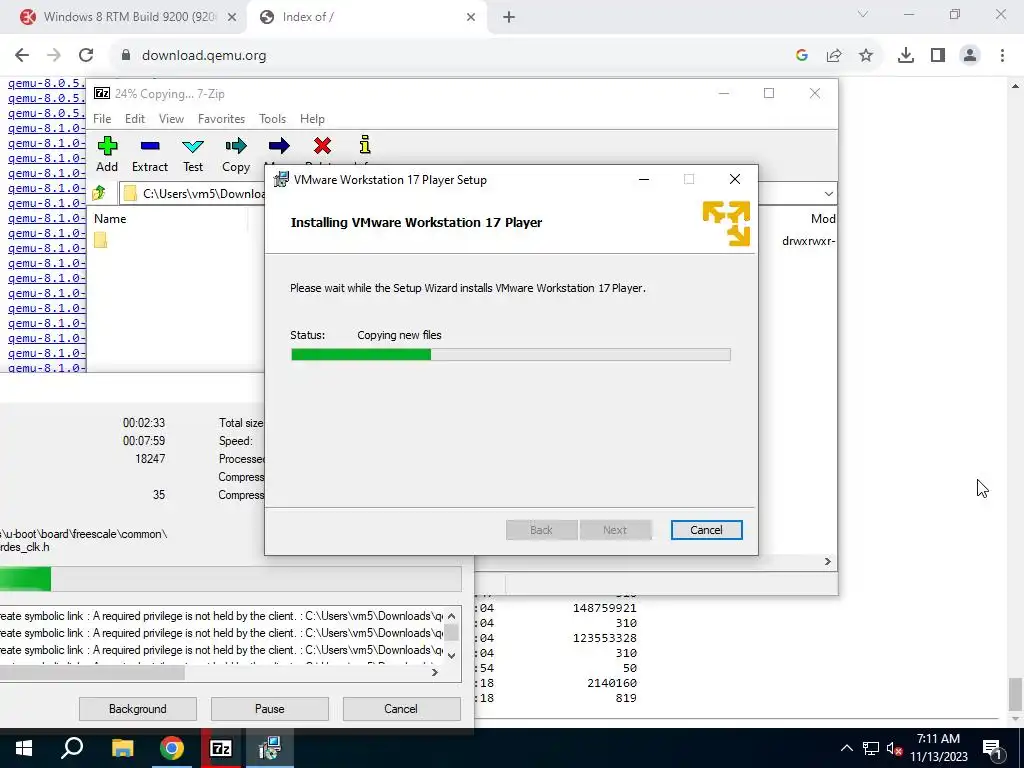This screenshot has height=768, width=1024.
Task: Show hidden tray icons chevron
Action: (846, 748)
